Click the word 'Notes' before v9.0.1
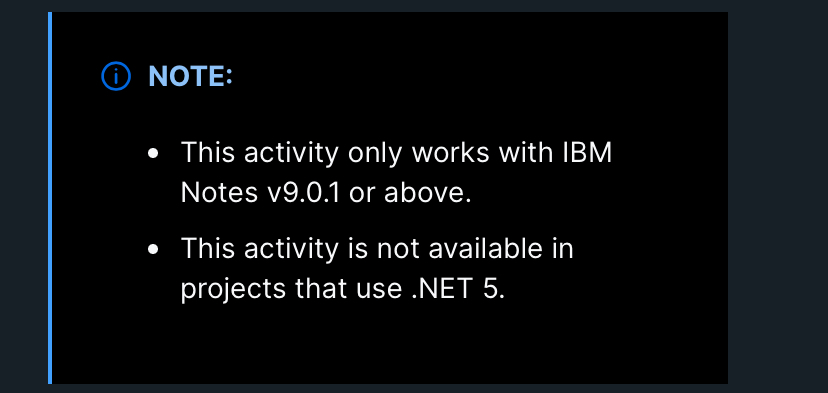Image resolution: width=828 pixels, height=393 pixels. pos(216,193)
